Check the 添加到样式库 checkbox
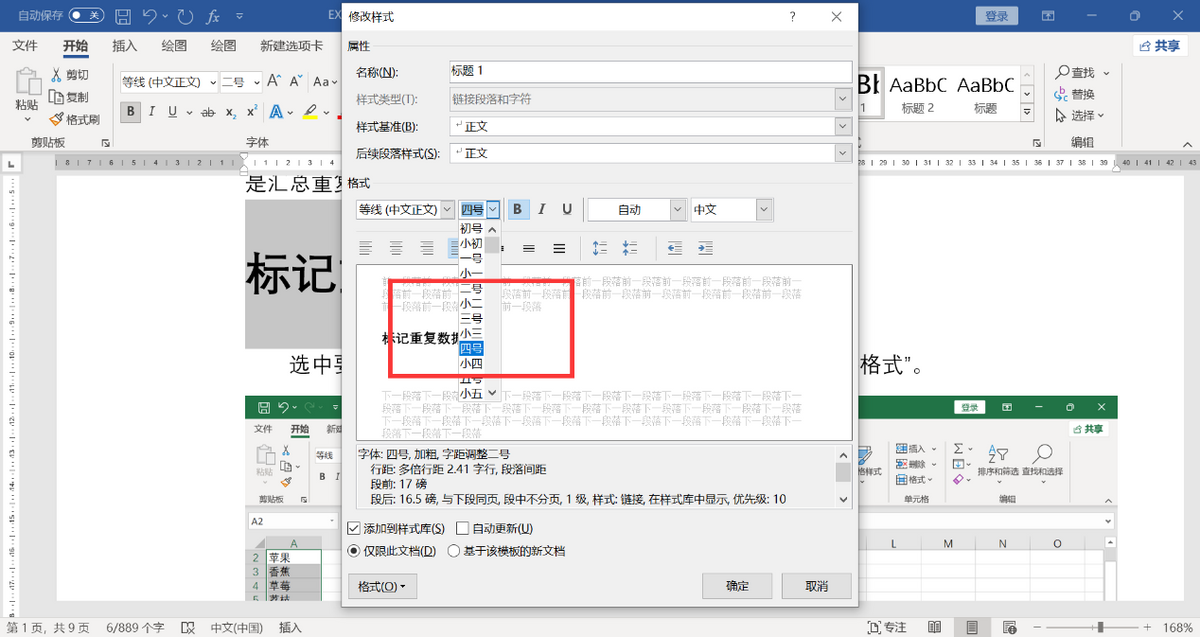 point(353,528)
